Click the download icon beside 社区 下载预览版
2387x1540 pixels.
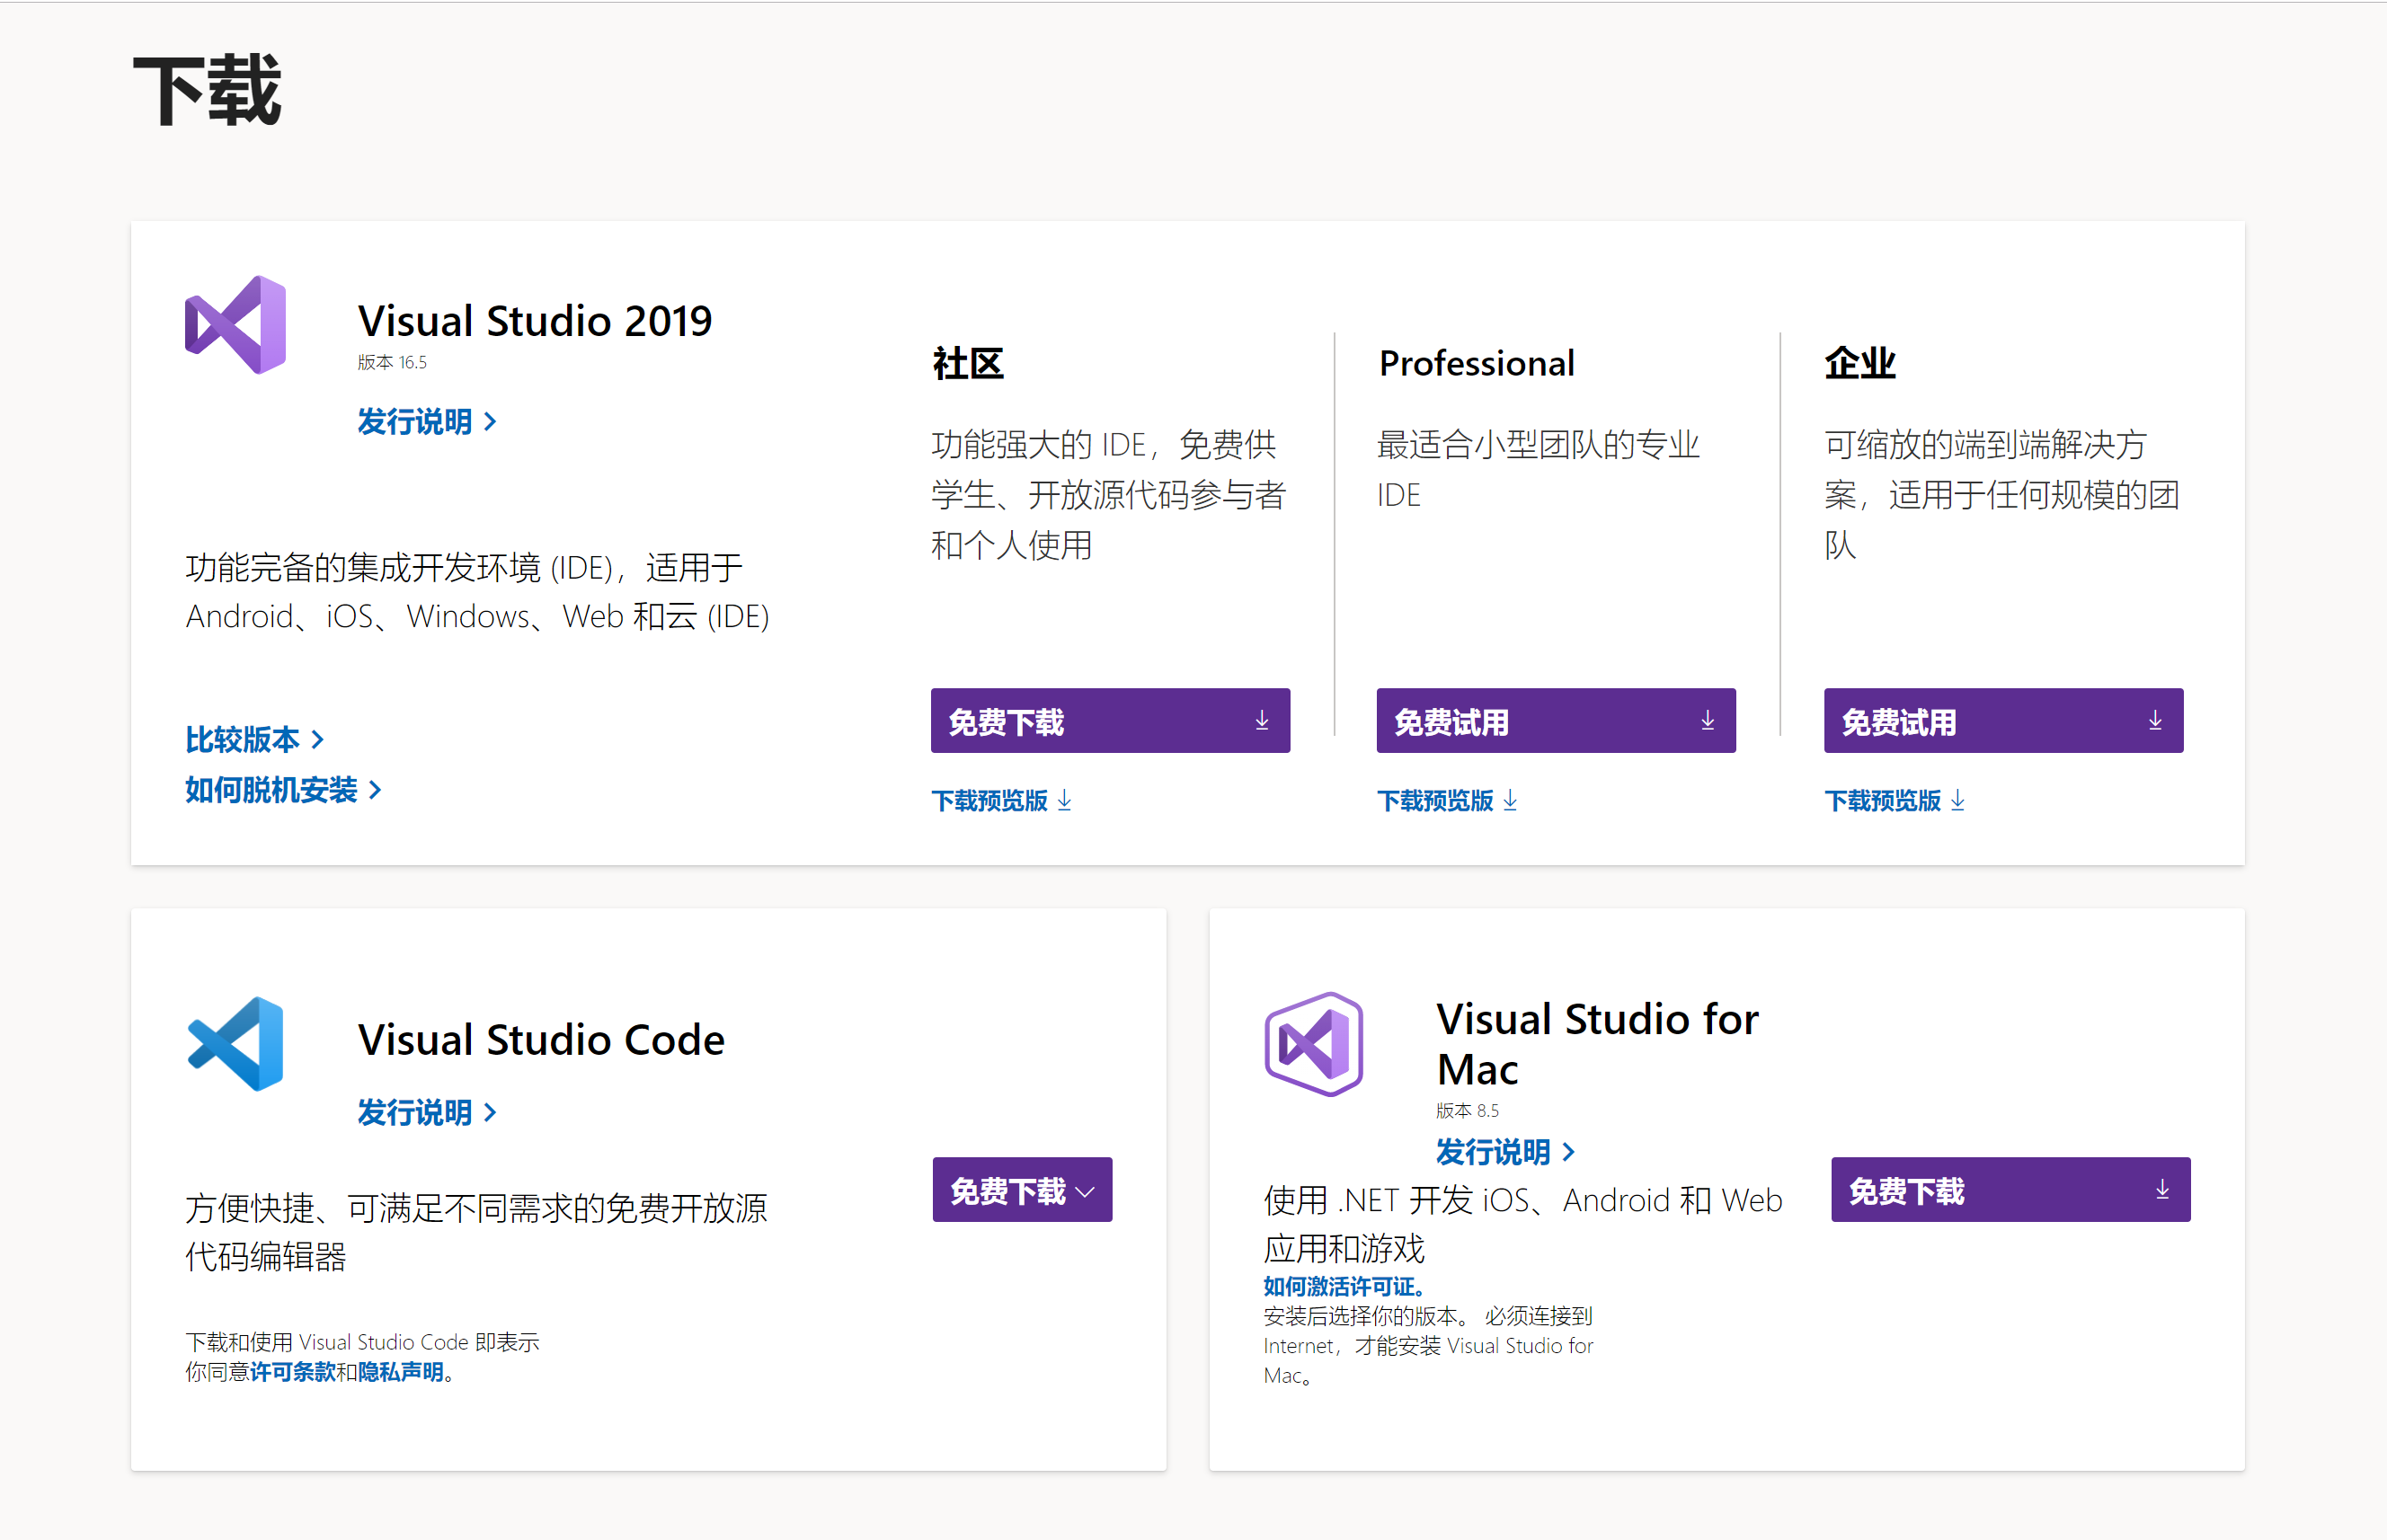pyautogui.click(x=1064, y=800)
